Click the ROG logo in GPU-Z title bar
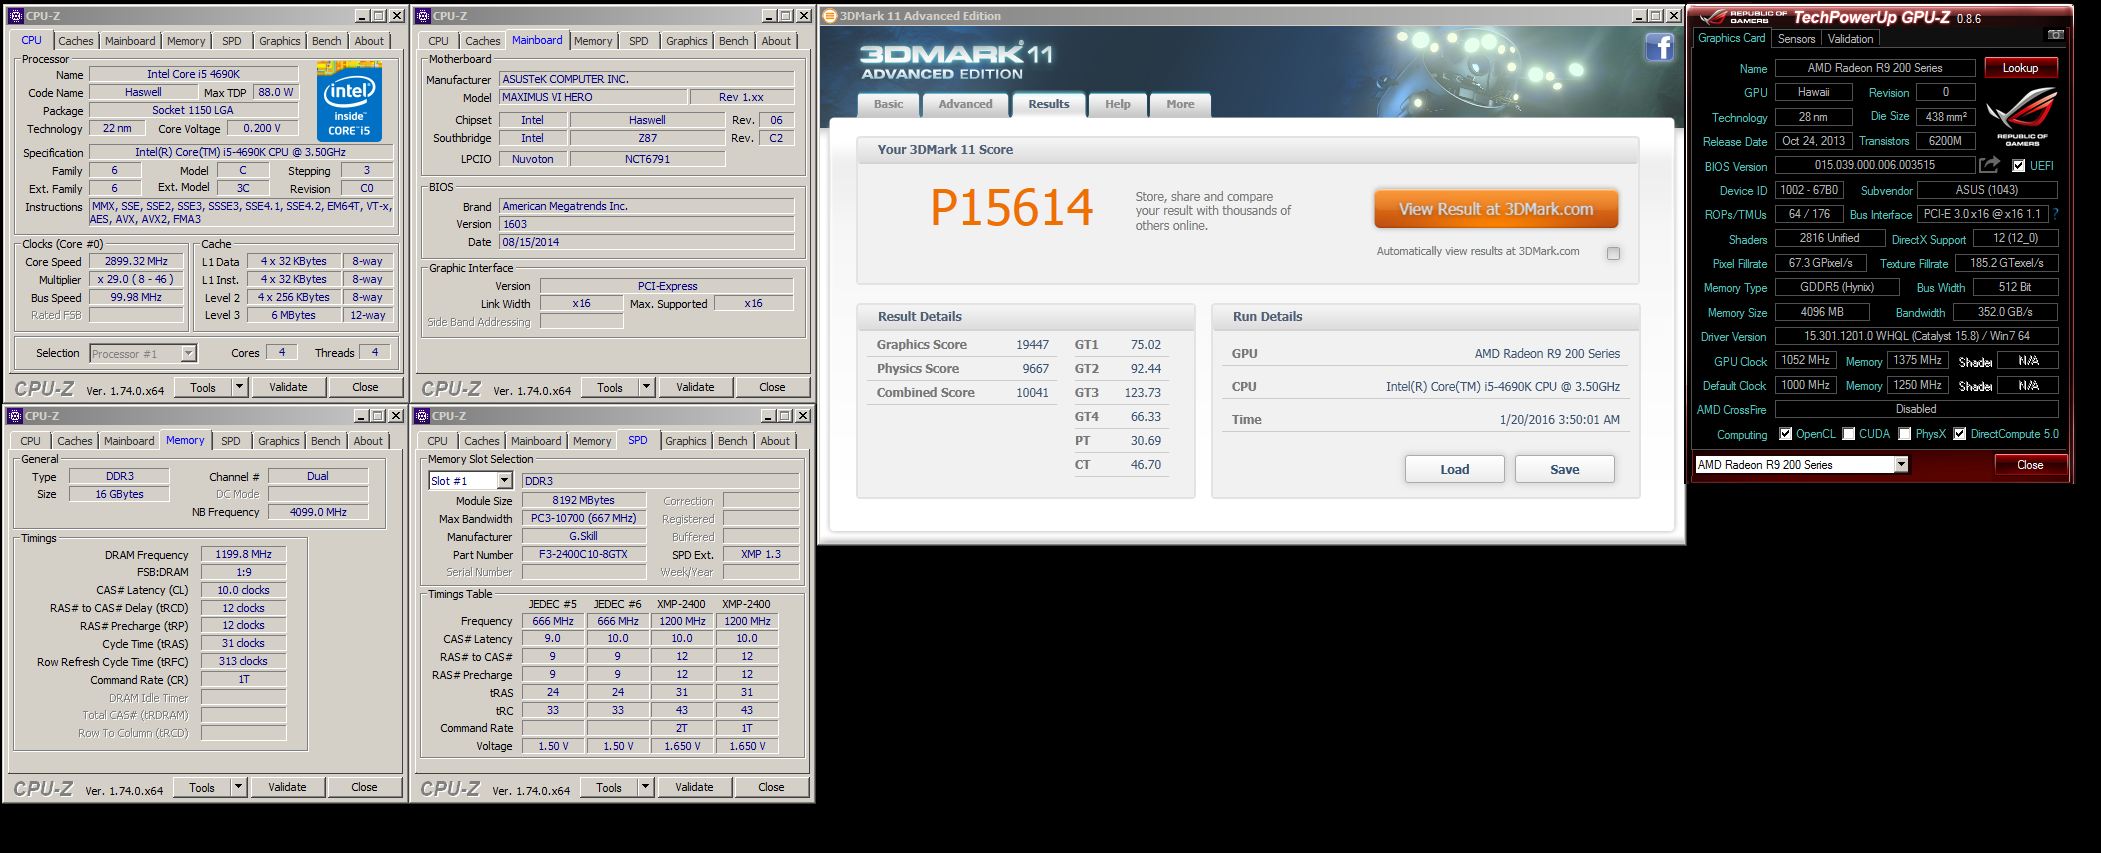The height and width of the screenshot is (853, 2101). click(x=1741, y=17)
